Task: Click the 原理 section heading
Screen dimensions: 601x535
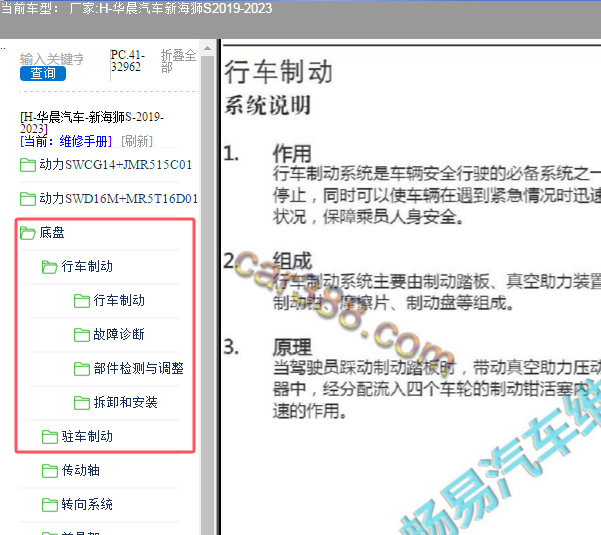Action: pyautogui.click(x=292, y=347)
